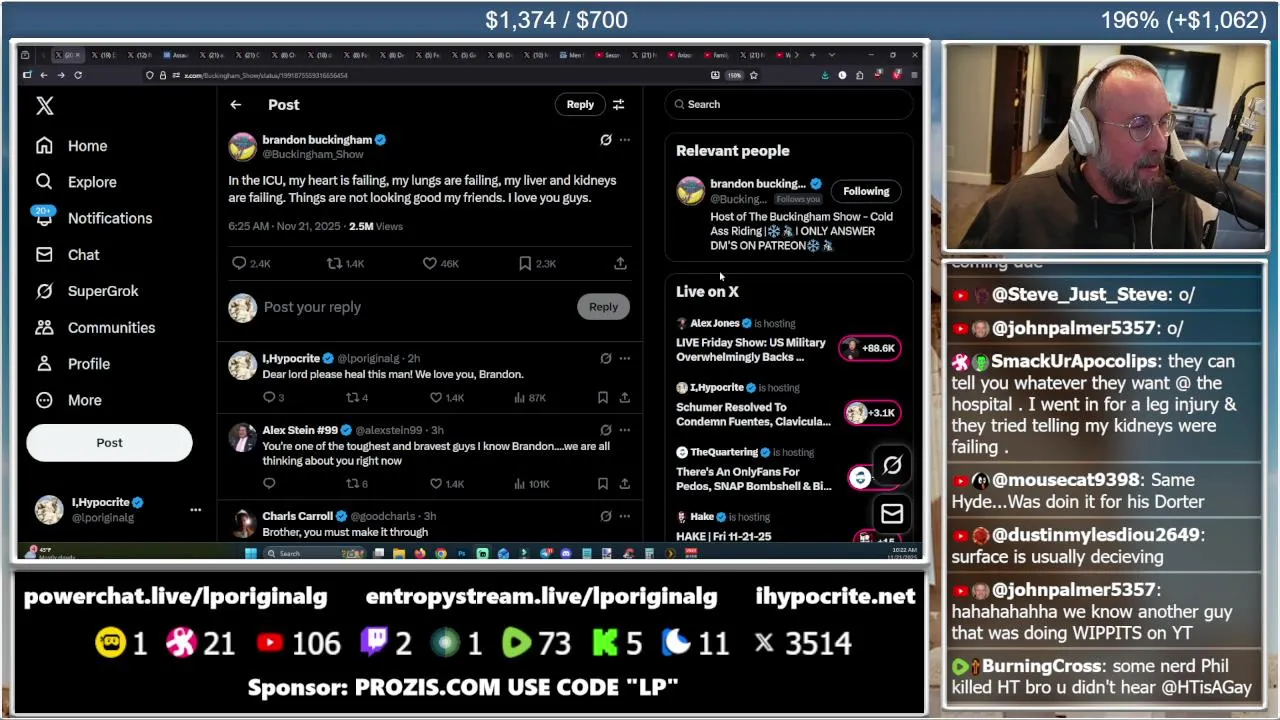The height and width of the screenshot is (720, 1280).
Task: Click the Windows Start button in taskbar
Action: pos(250,553)
